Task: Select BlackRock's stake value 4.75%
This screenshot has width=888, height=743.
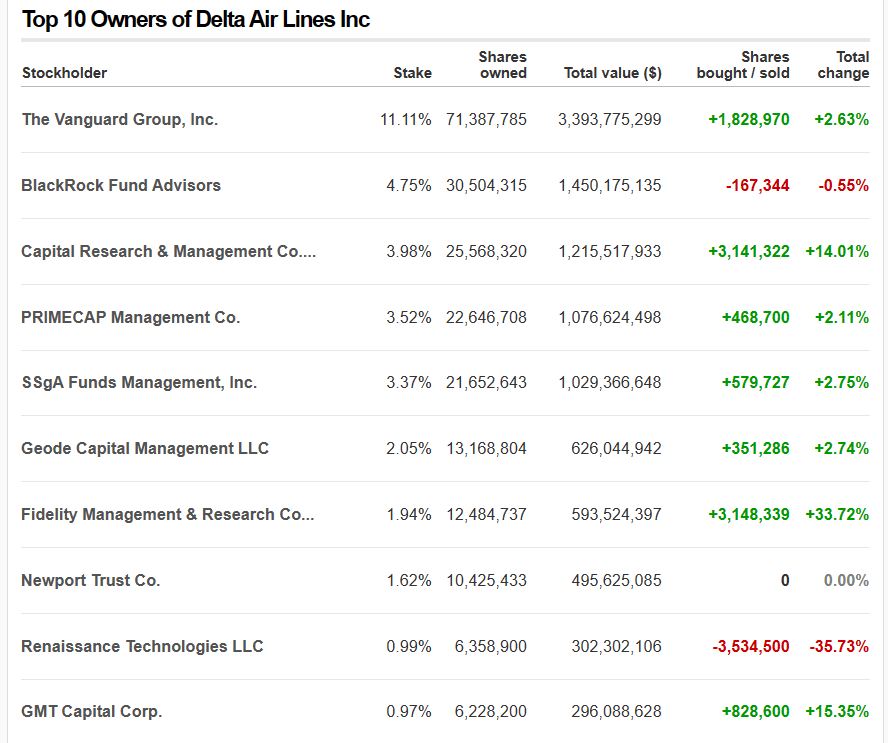Action: point(409,185)
